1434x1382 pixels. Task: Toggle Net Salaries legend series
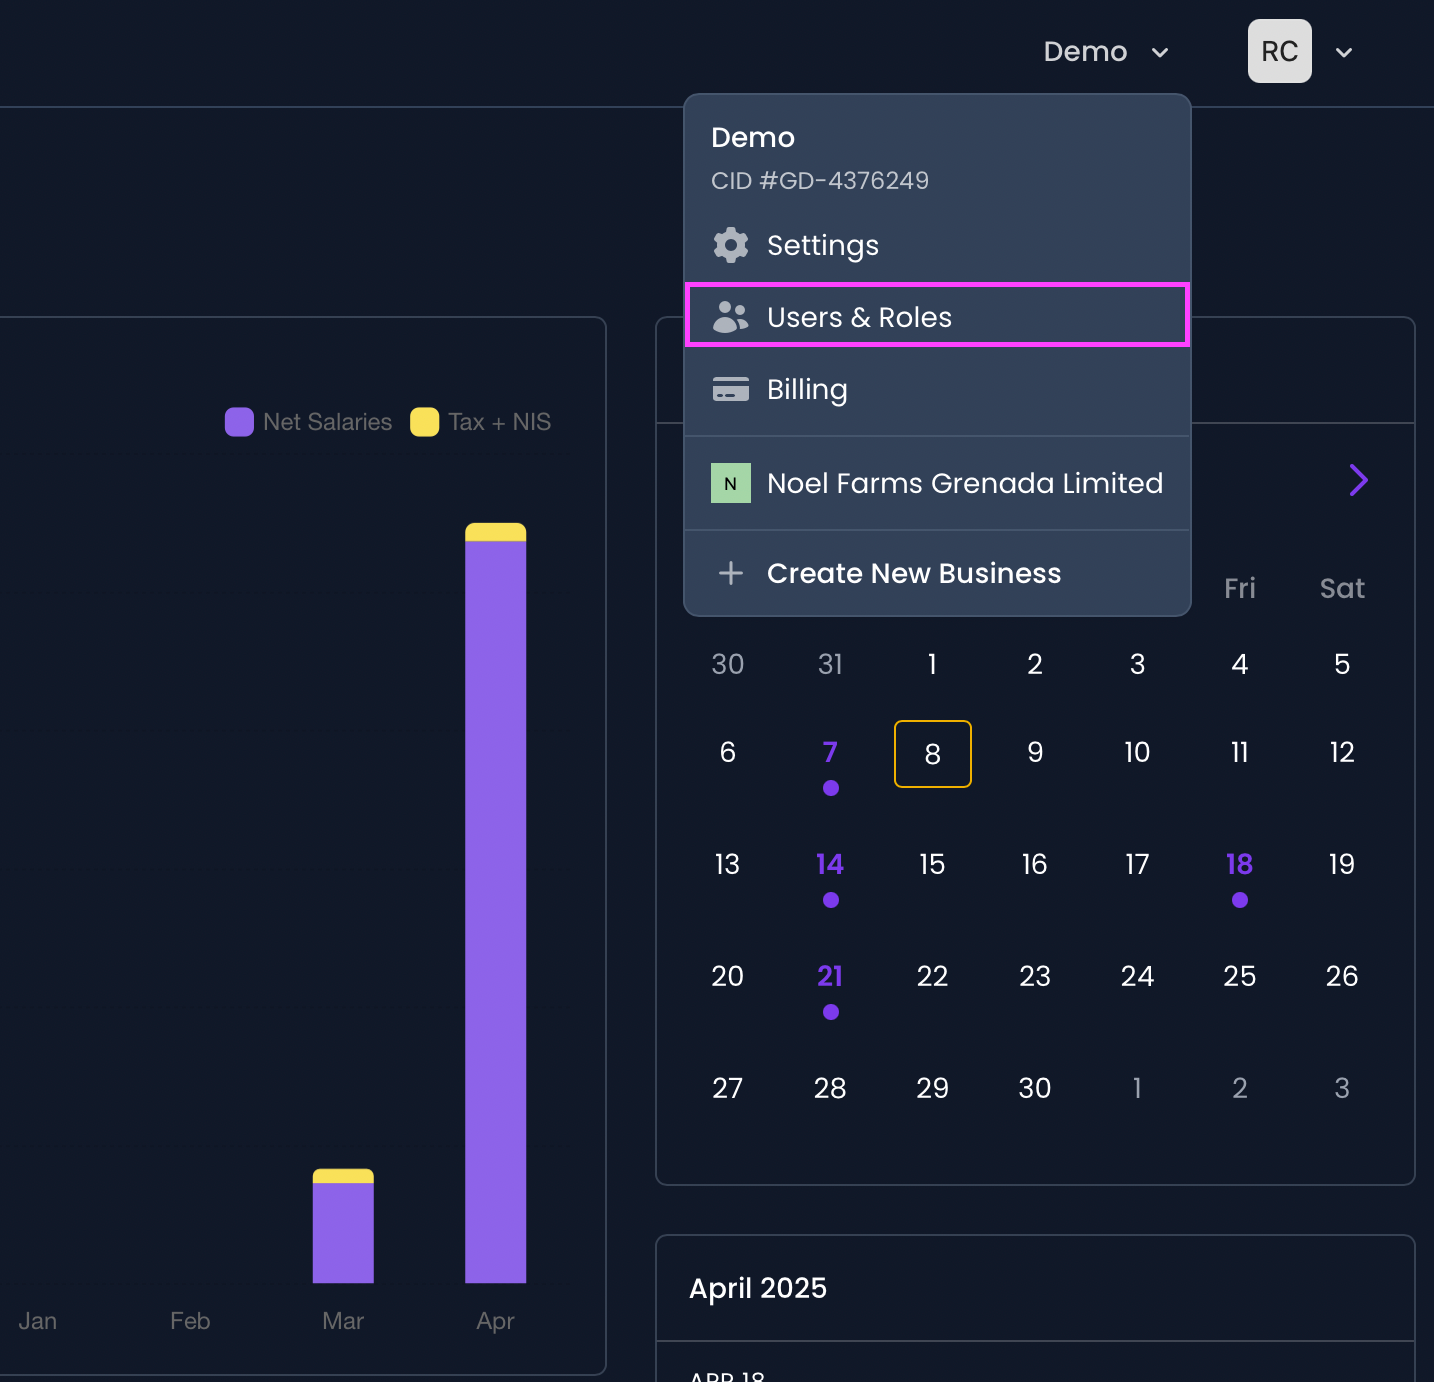[x=309, y=422]
